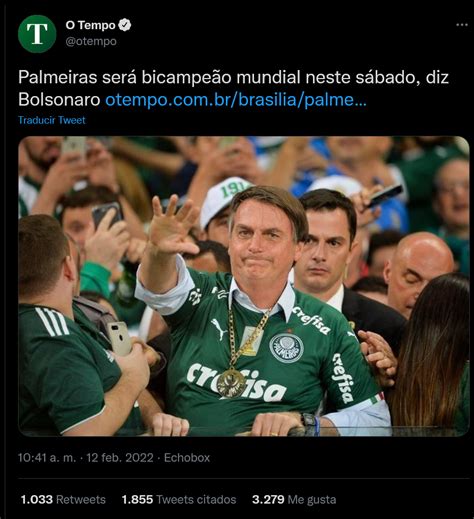474x519 pixels.
Task: Open the O Tempo green T avatar
Action: tap(37, 34)
